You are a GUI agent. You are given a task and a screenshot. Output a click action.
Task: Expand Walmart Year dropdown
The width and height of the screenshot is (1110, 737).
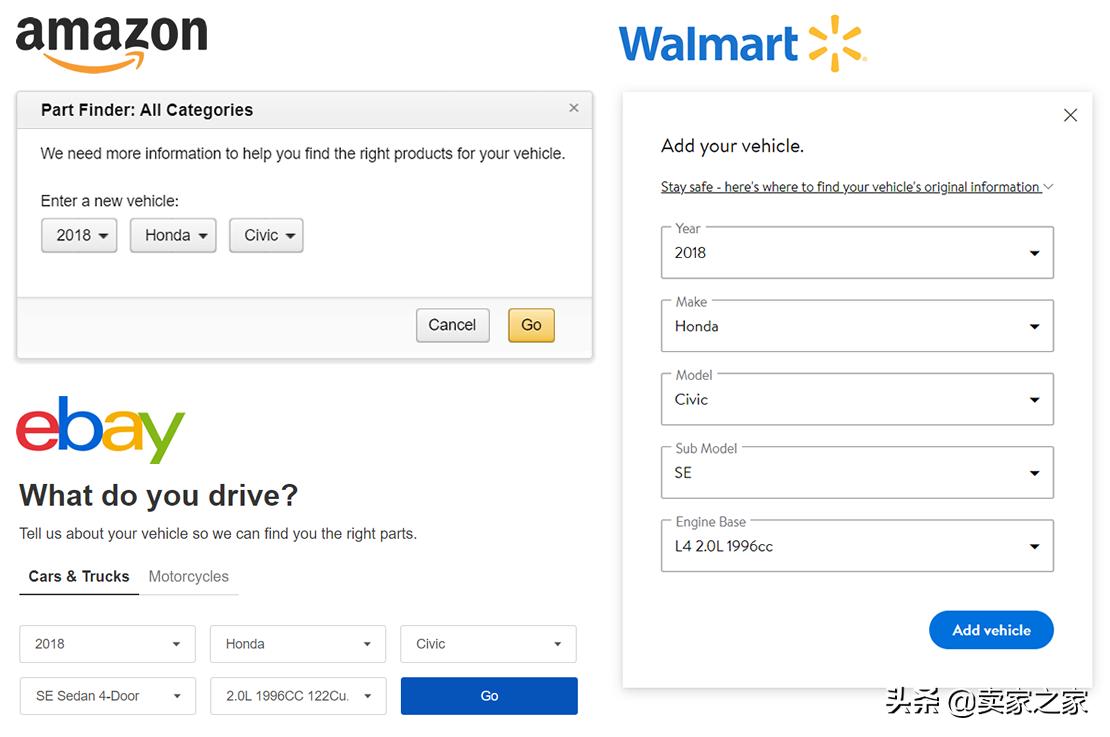click(x=857, y=253)
